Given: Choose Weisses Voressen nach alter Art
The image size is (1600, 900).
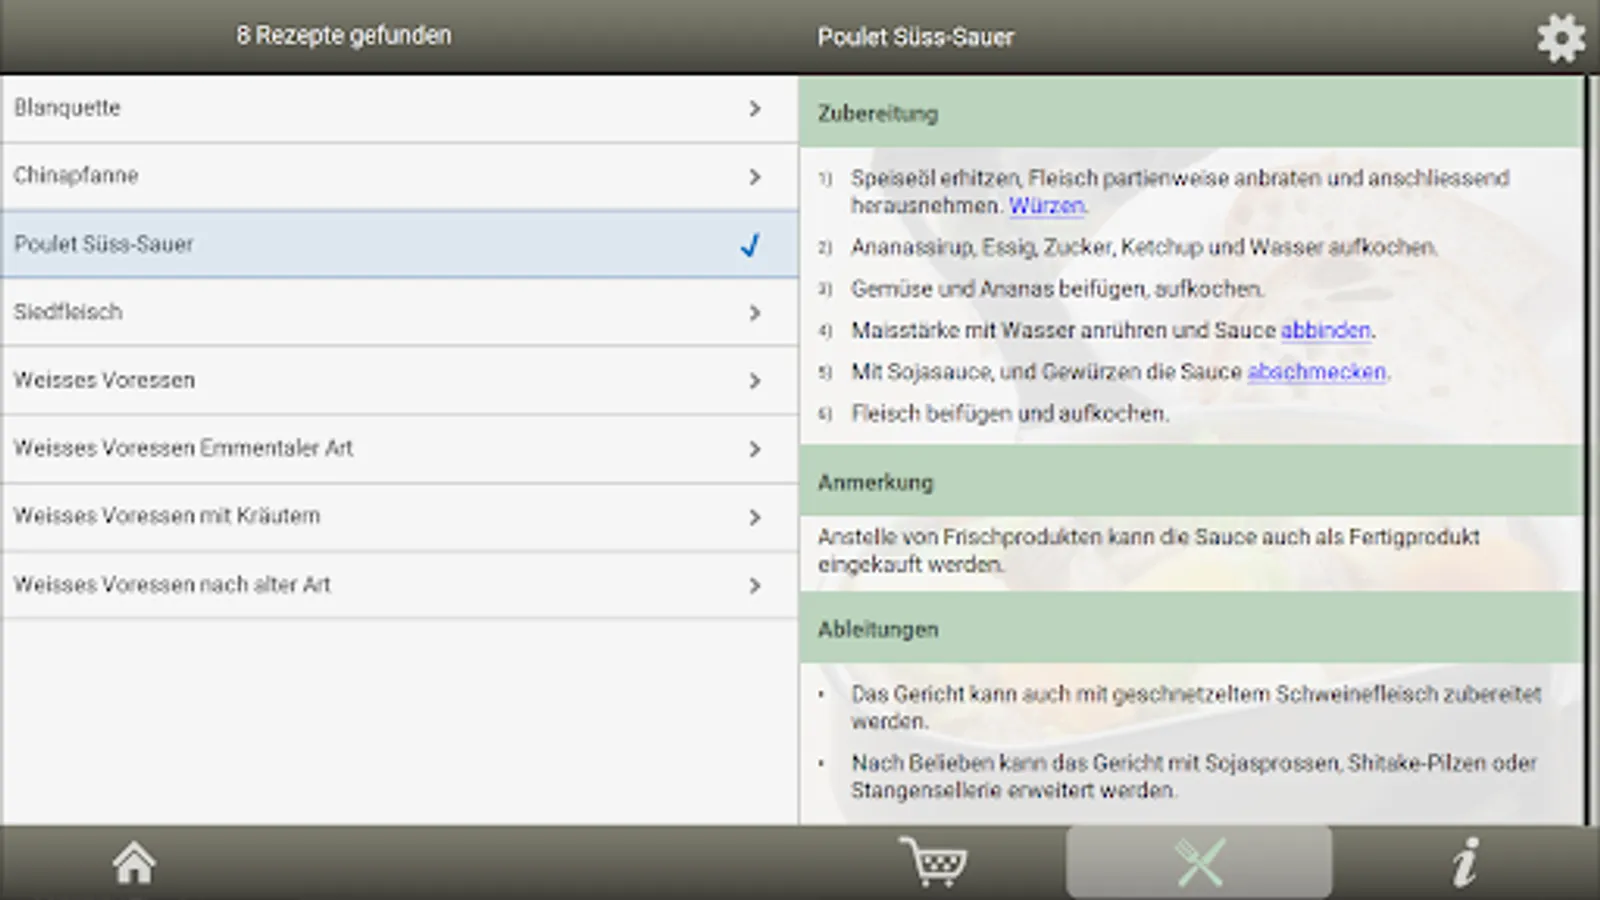Looking at the screenshot, I should (x=172, y=585).
